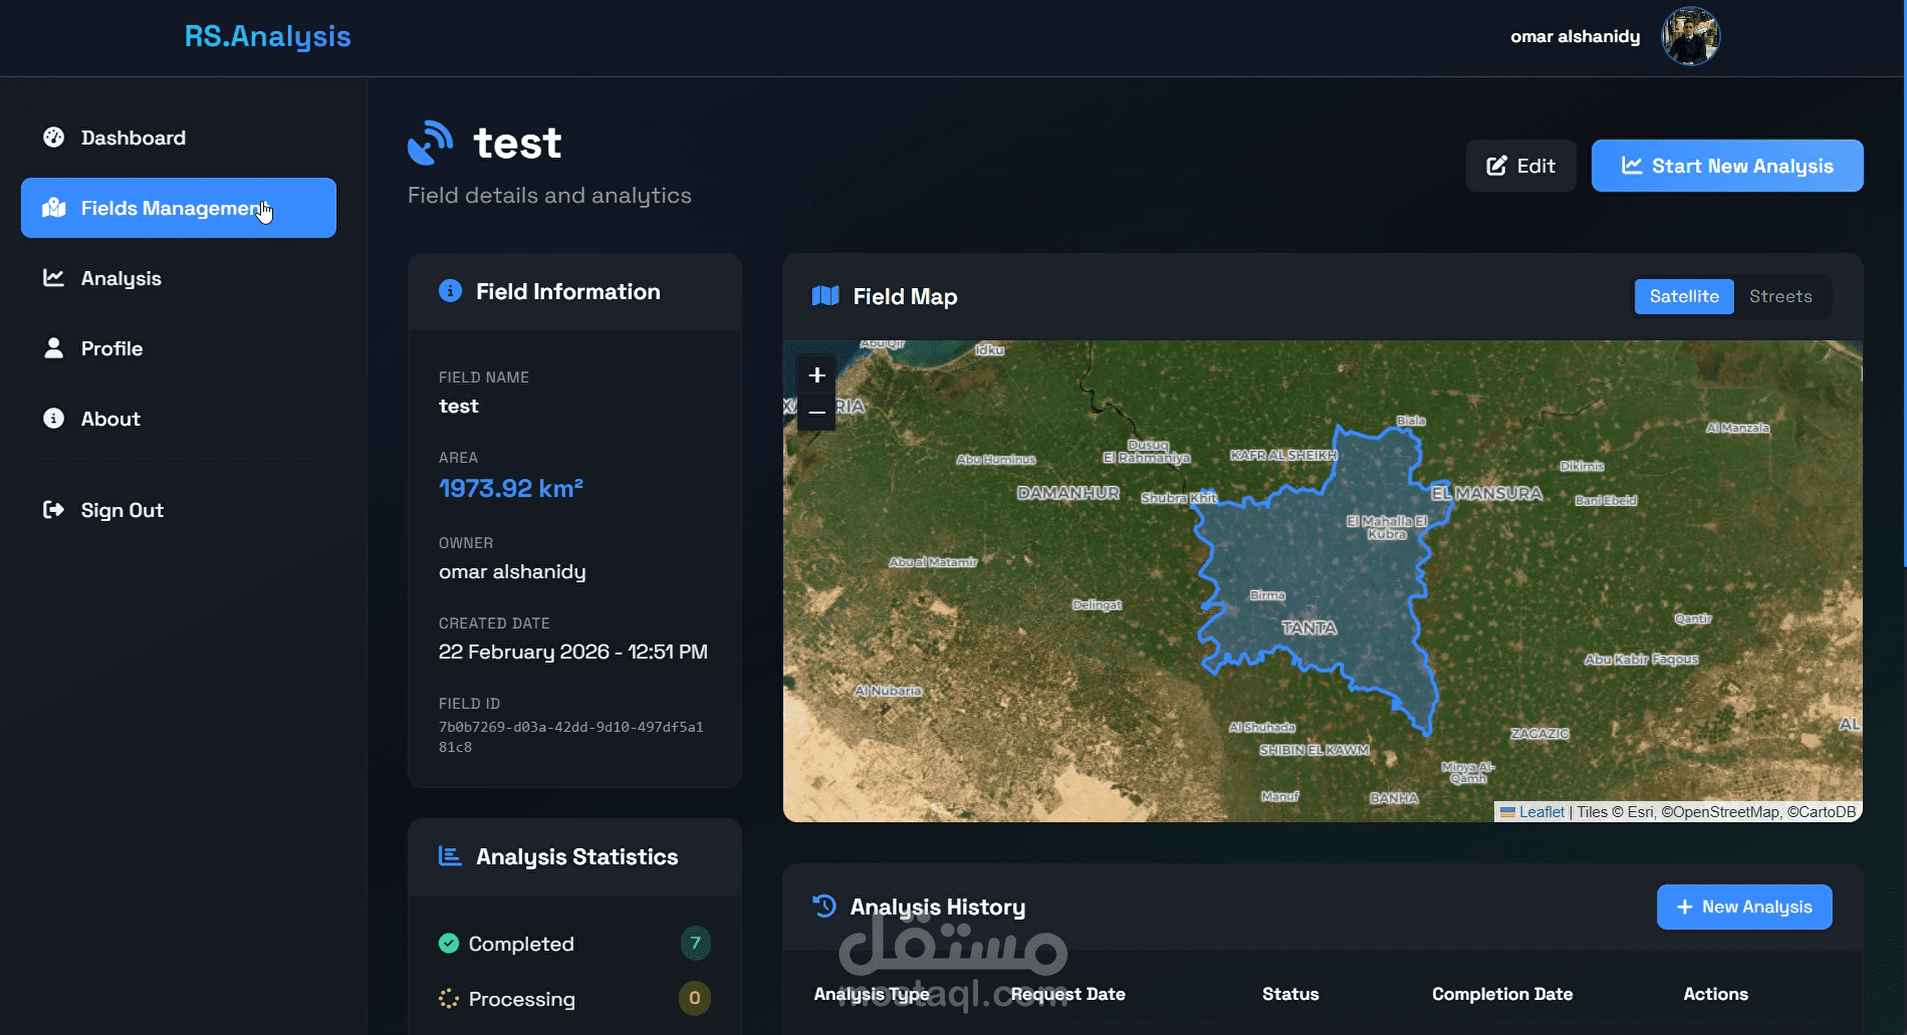Viewport: 1907px width, 1035px height.
Task: Click the Profile person icon
Action: click(54, 348)
